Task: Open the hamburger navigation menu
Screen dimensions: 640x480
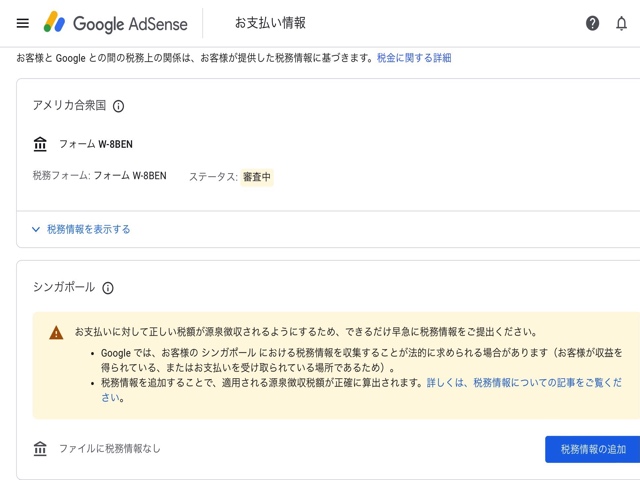Action: tap(22, 23)
